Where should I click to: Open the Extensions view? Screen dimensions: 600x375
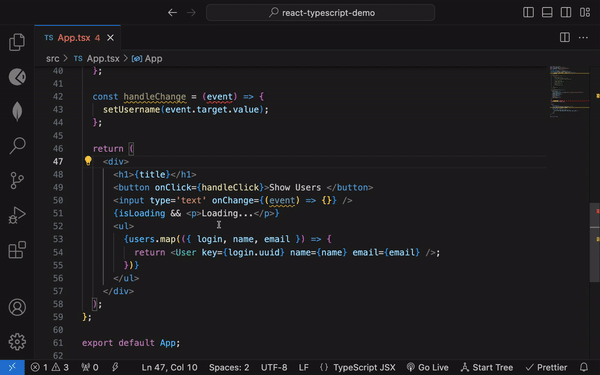coord(17,250)
